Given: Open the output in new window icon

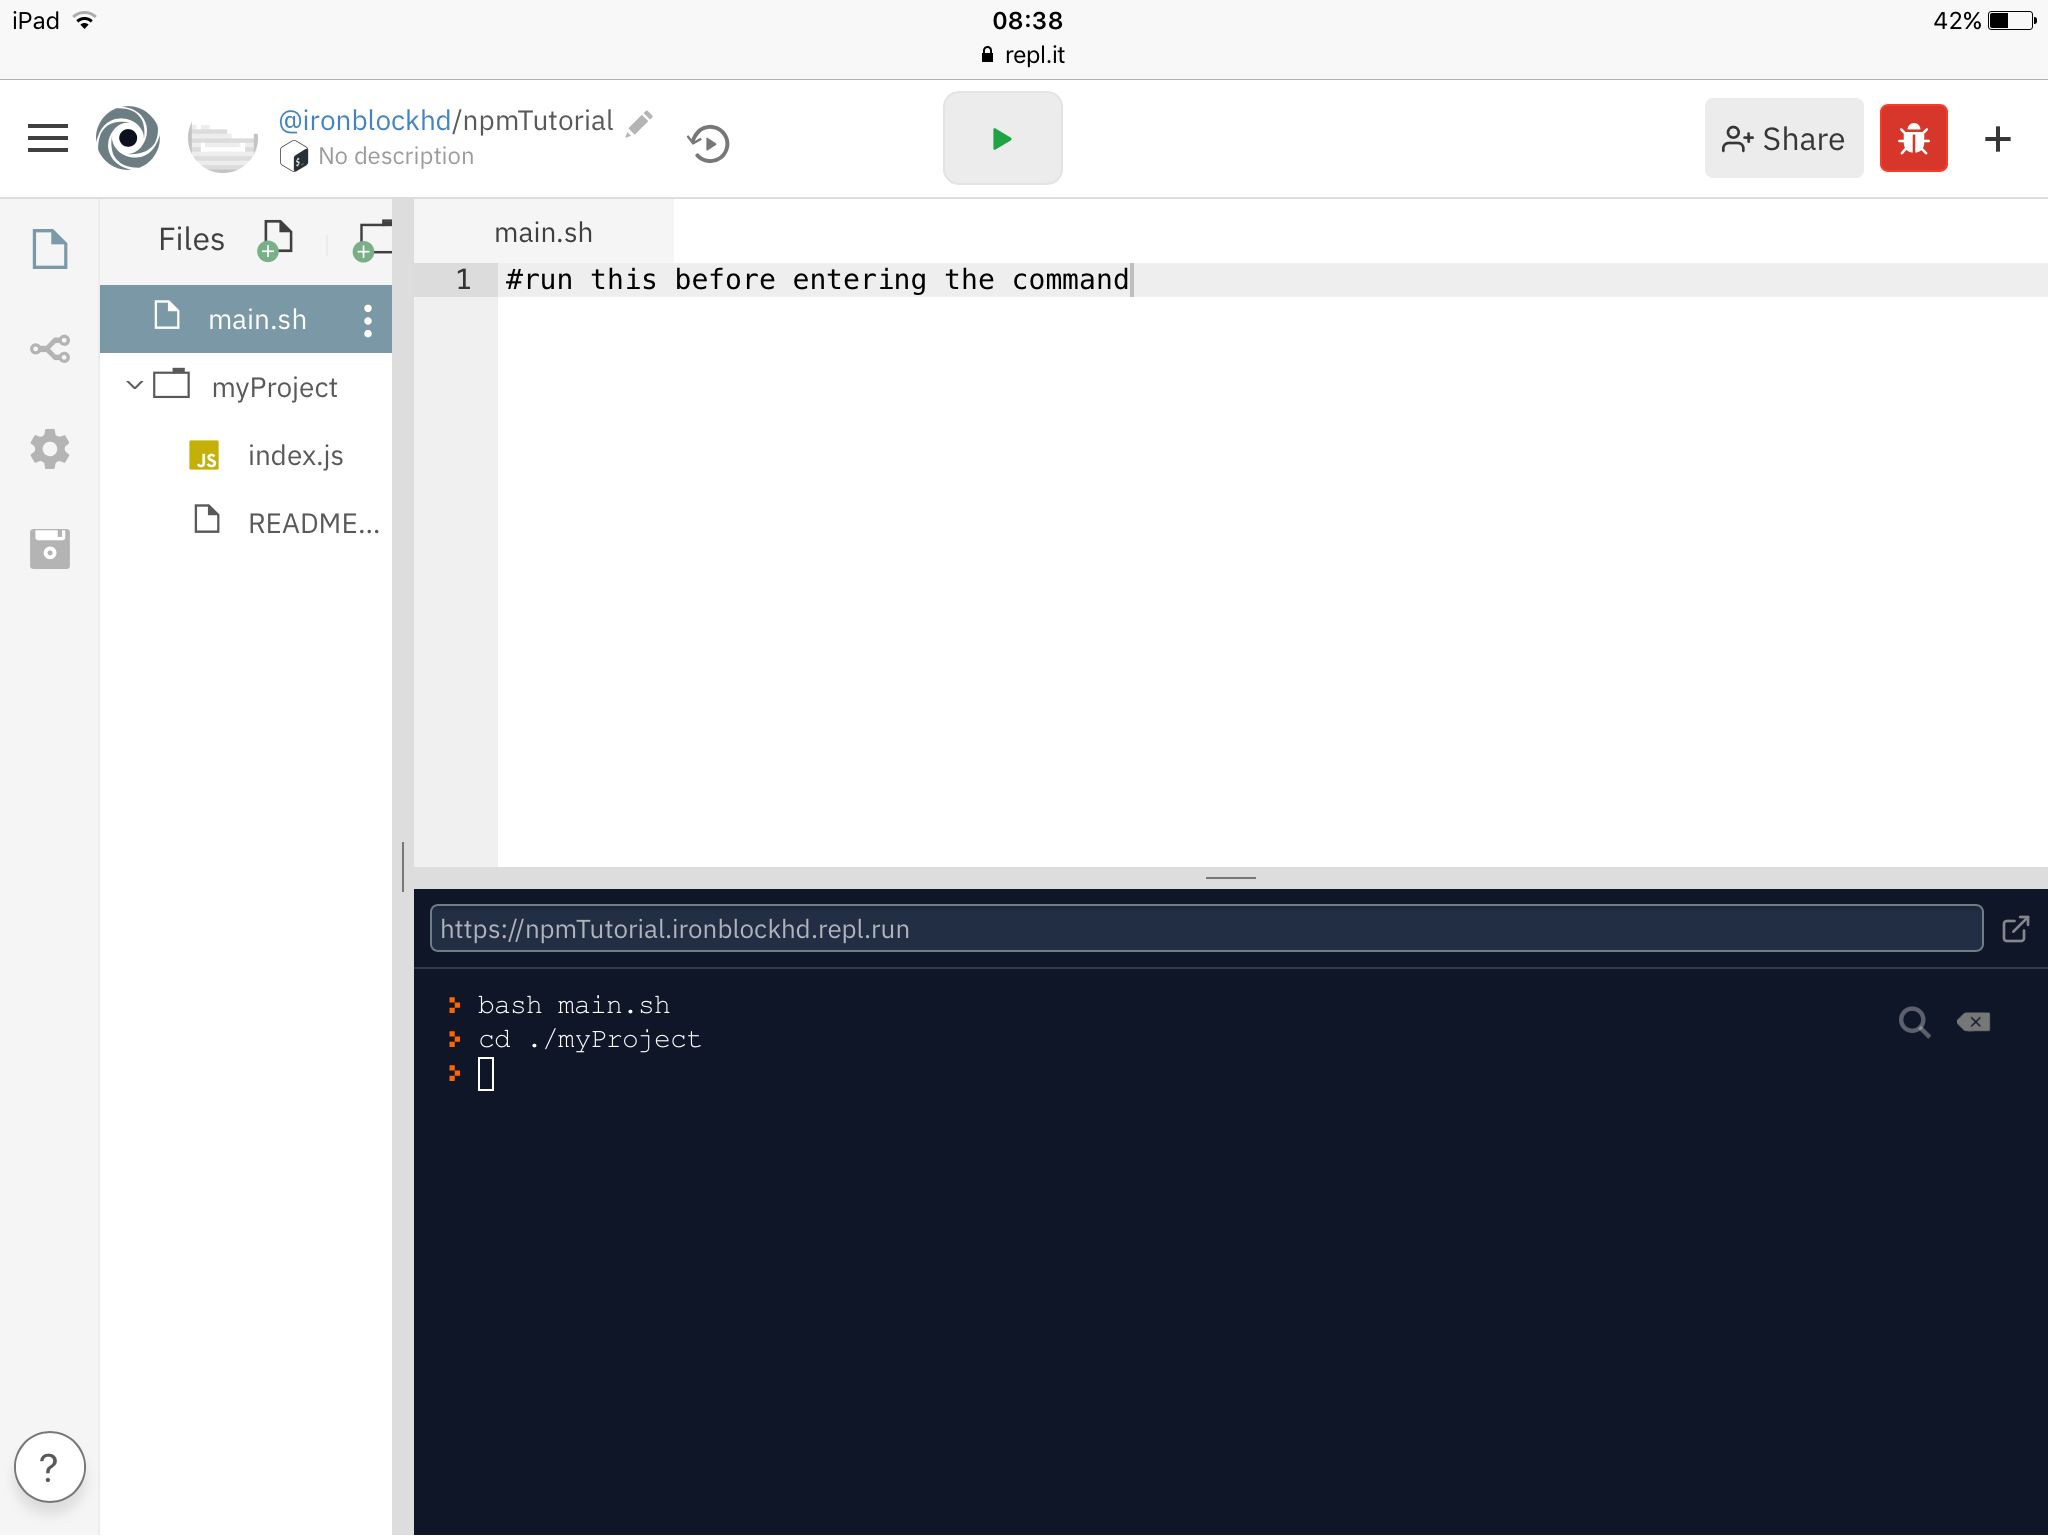Looking at the screenshot, I should tap(2015, 929).
